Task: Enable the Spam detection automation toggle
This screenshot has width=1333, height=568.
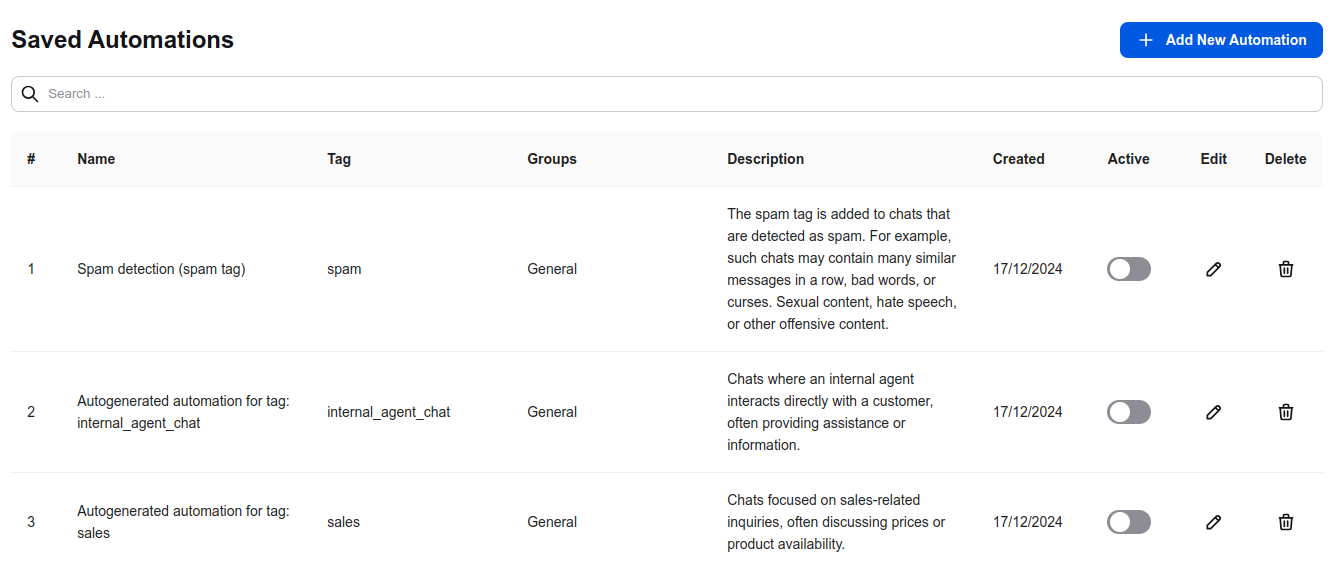Action: coord(1129,269)
